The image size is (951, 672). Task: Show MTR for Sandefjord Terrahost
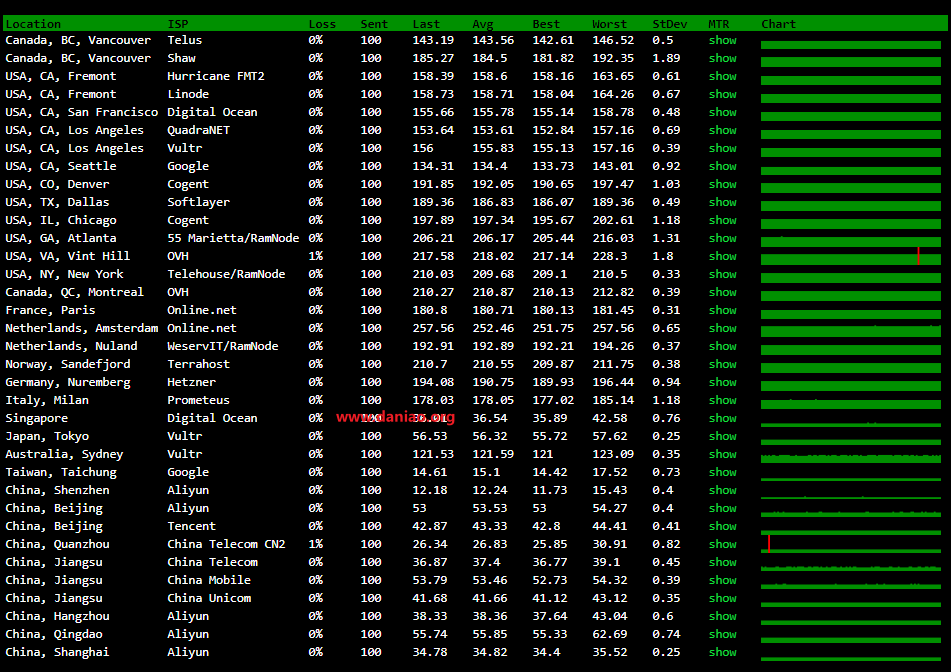(x=722, y=364)
